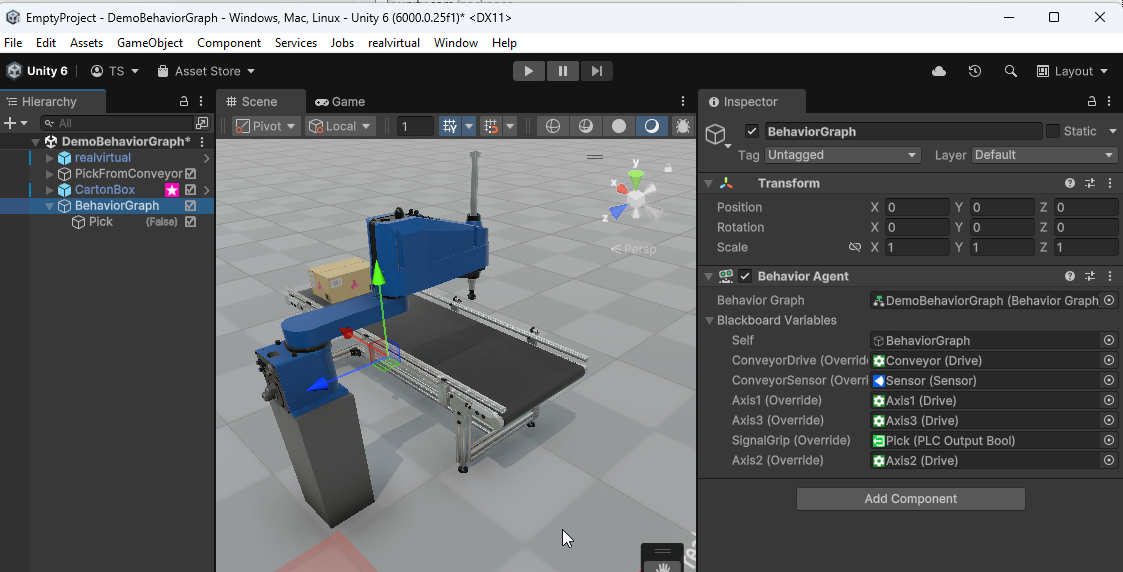Open the Tag dropdown showing Untagged

[842, 155]
